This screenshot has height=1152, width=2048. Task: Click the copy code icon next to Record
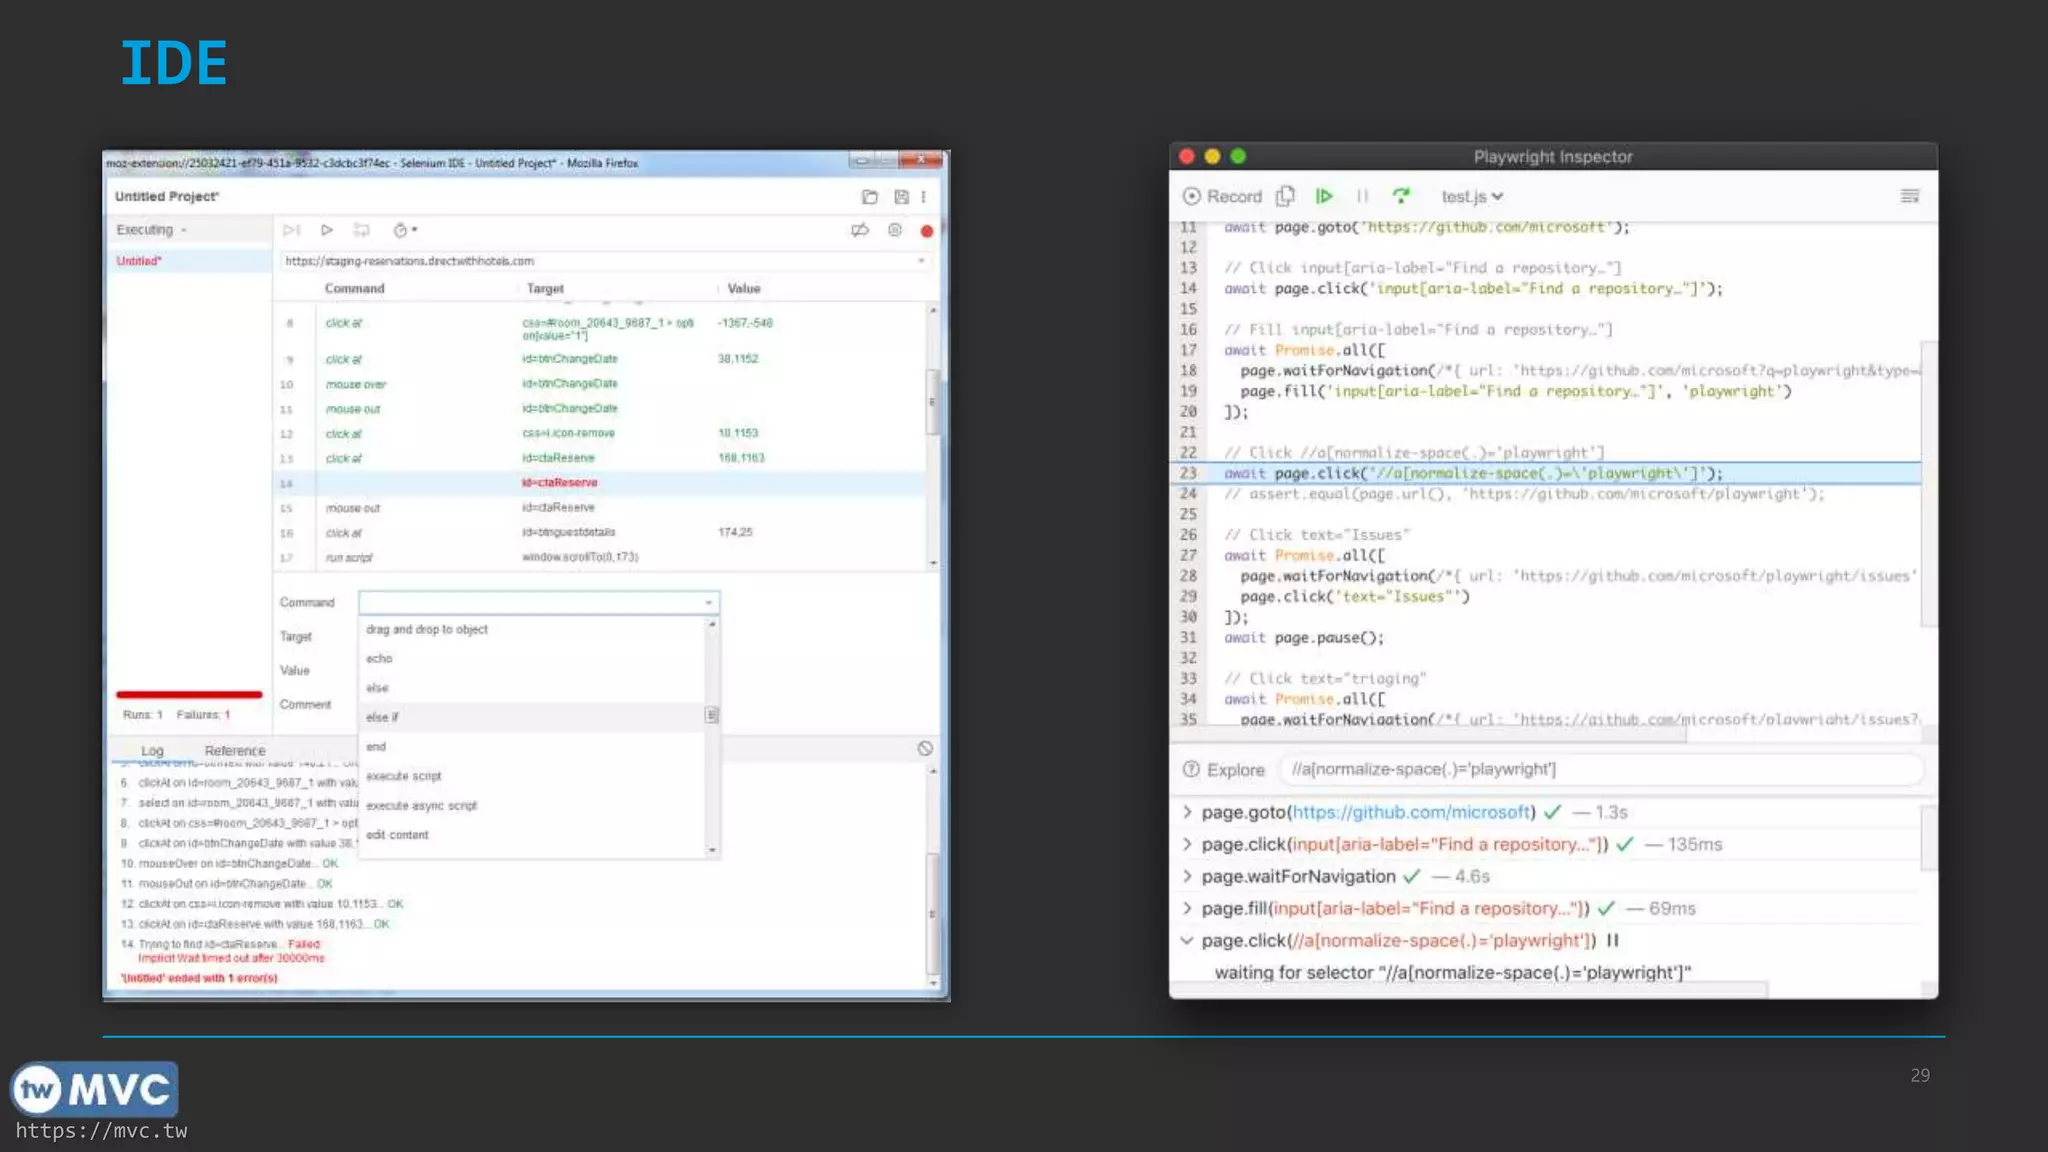pyautogui.click(x=1286, y=196)
